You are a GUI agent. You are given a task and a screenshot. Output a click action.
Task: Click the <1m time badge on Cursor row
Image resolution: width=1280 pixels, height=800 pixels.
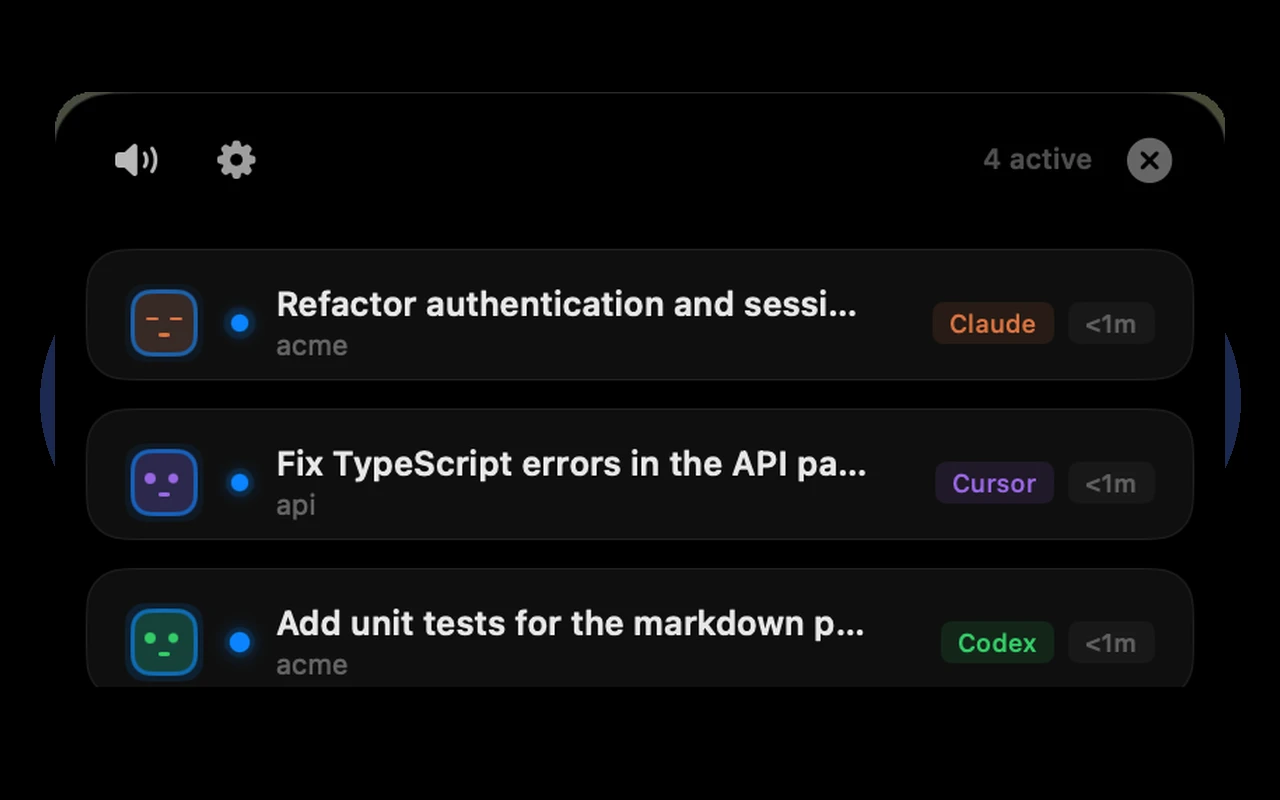1111,483
